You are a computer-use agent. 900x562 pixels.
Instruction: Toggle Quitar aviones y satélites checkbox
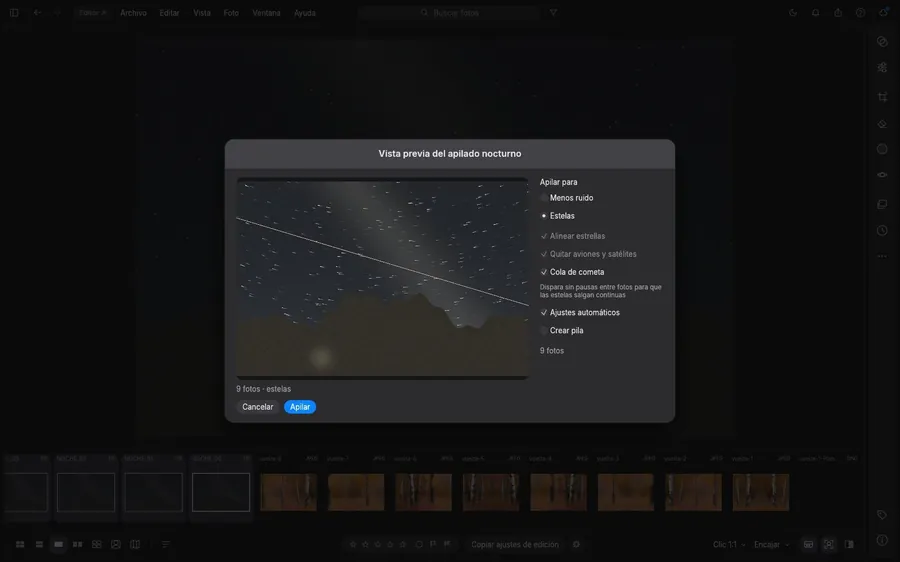tap(588, 254)
